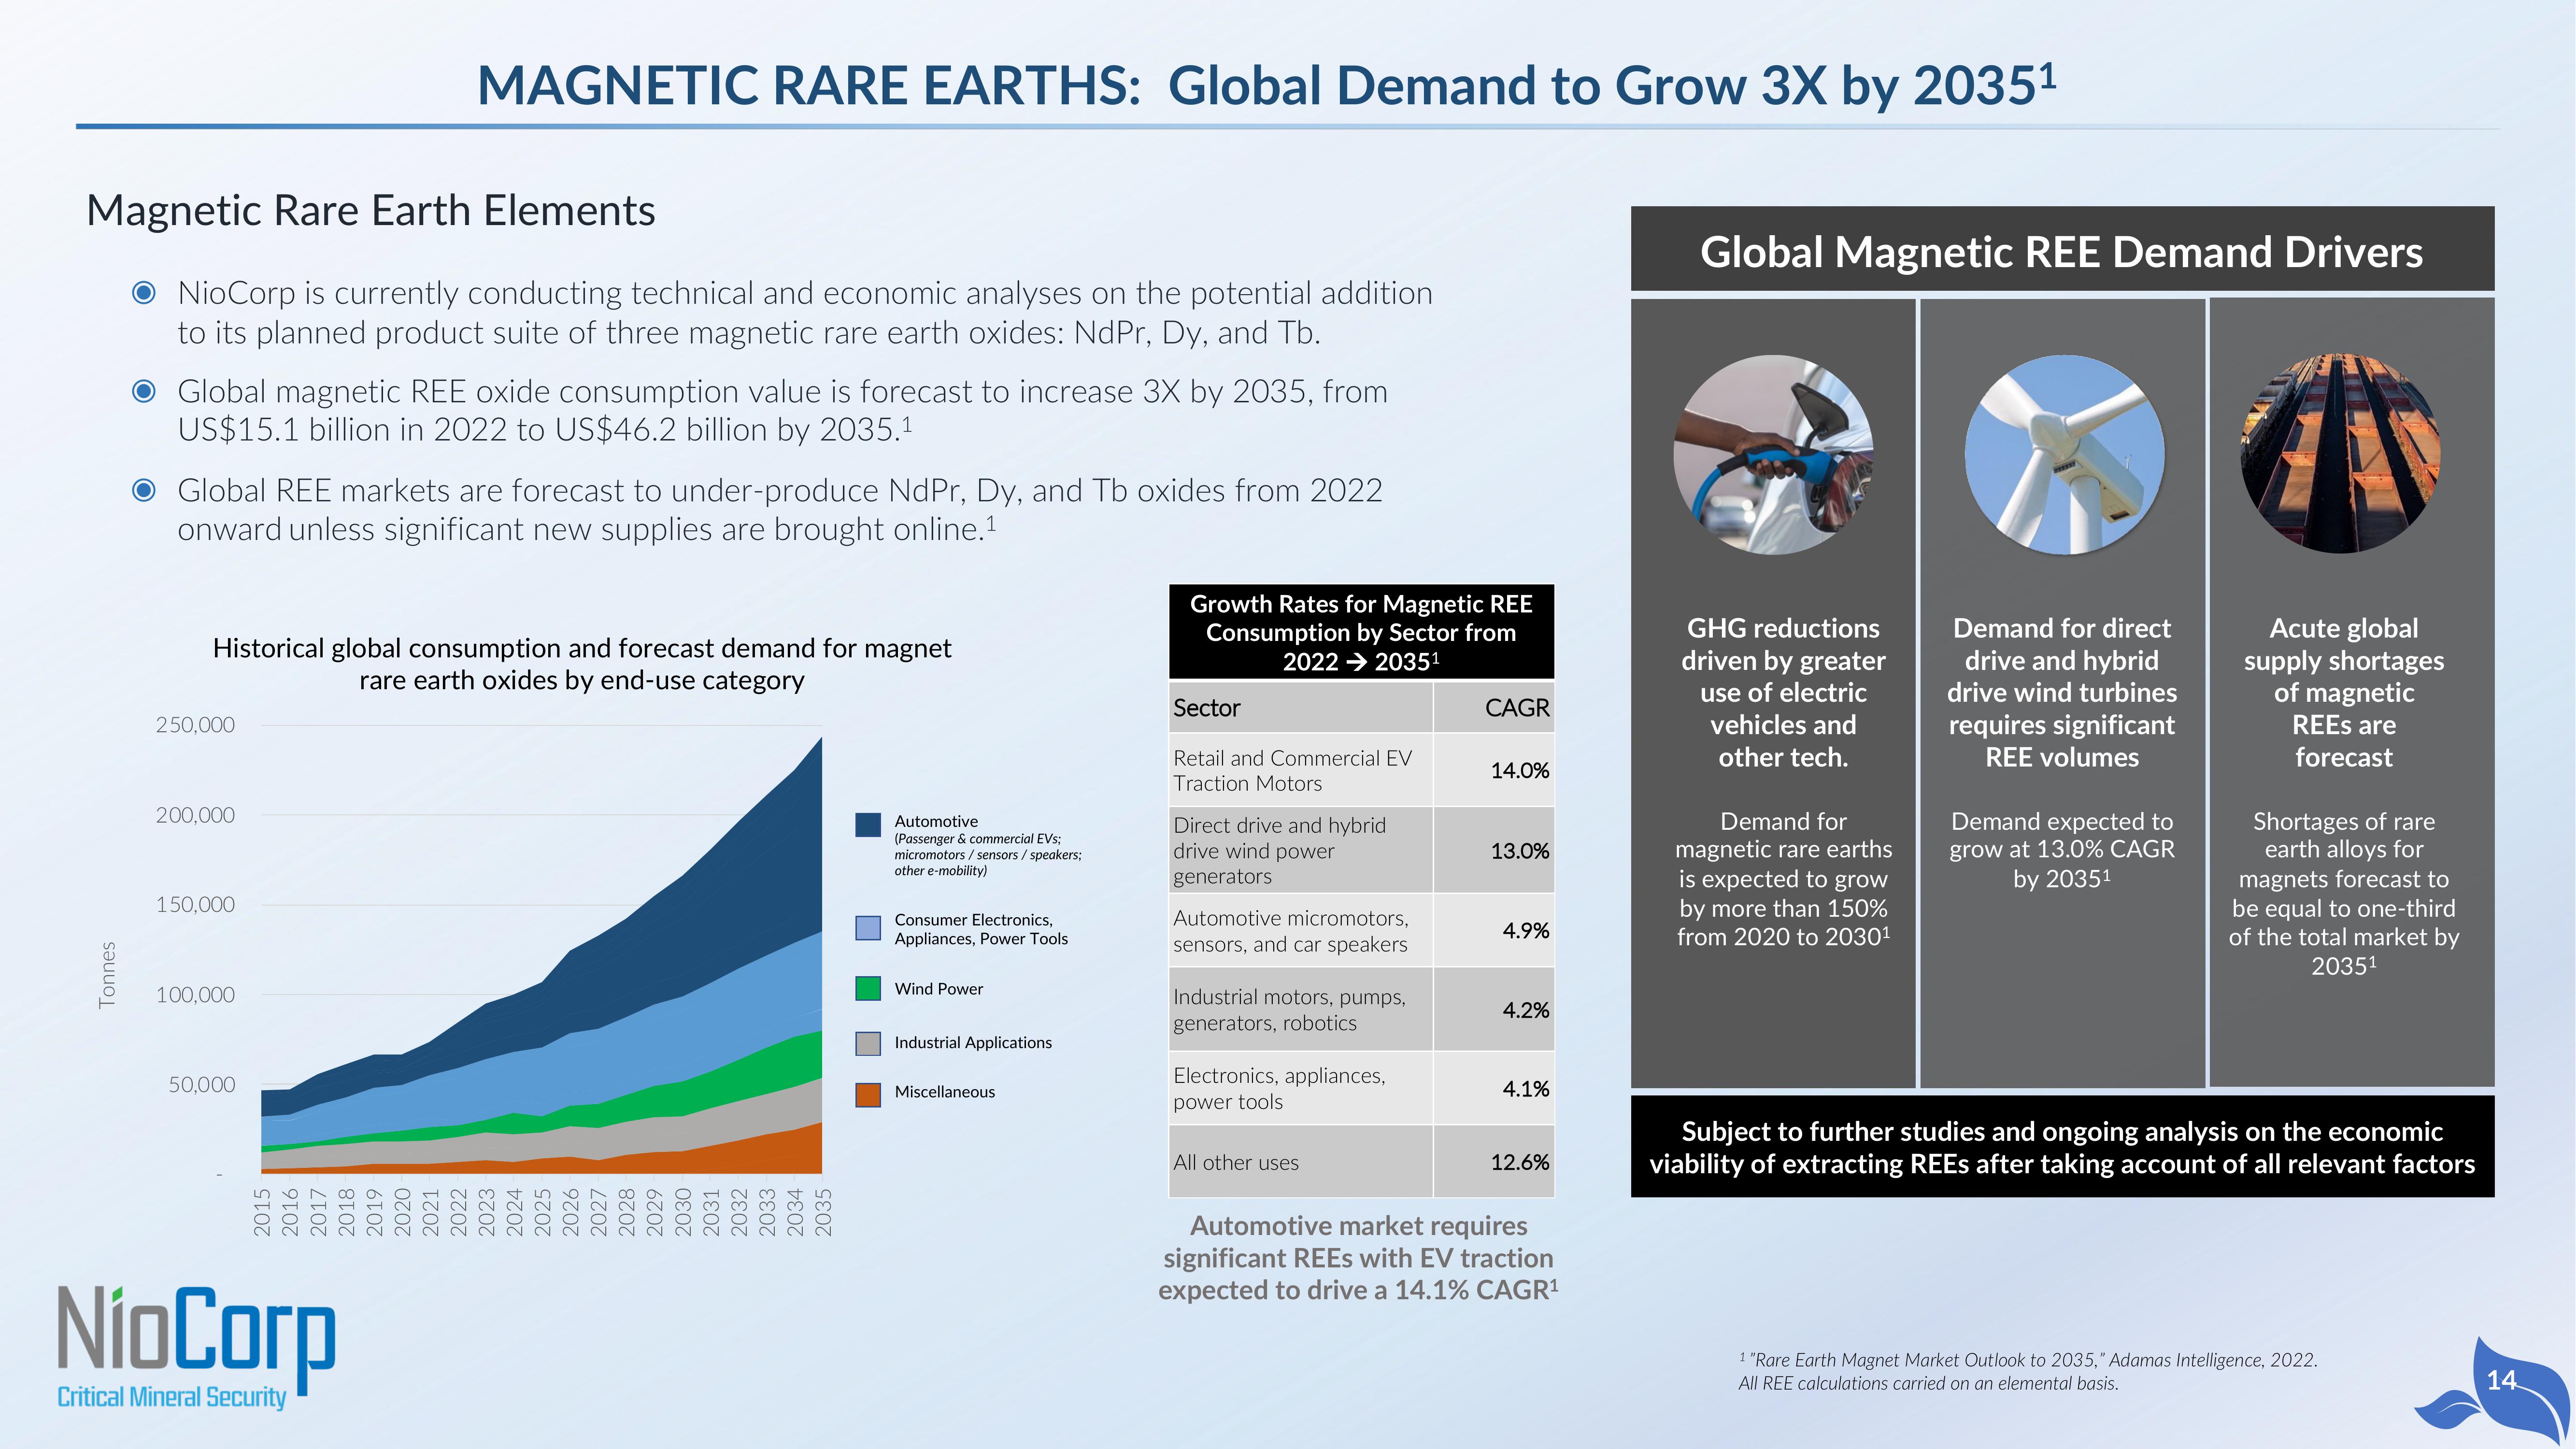Click the NioCorp logo
Image resolution: width=2576 pixels, height=1449 pixels.
pos(196,1347)
